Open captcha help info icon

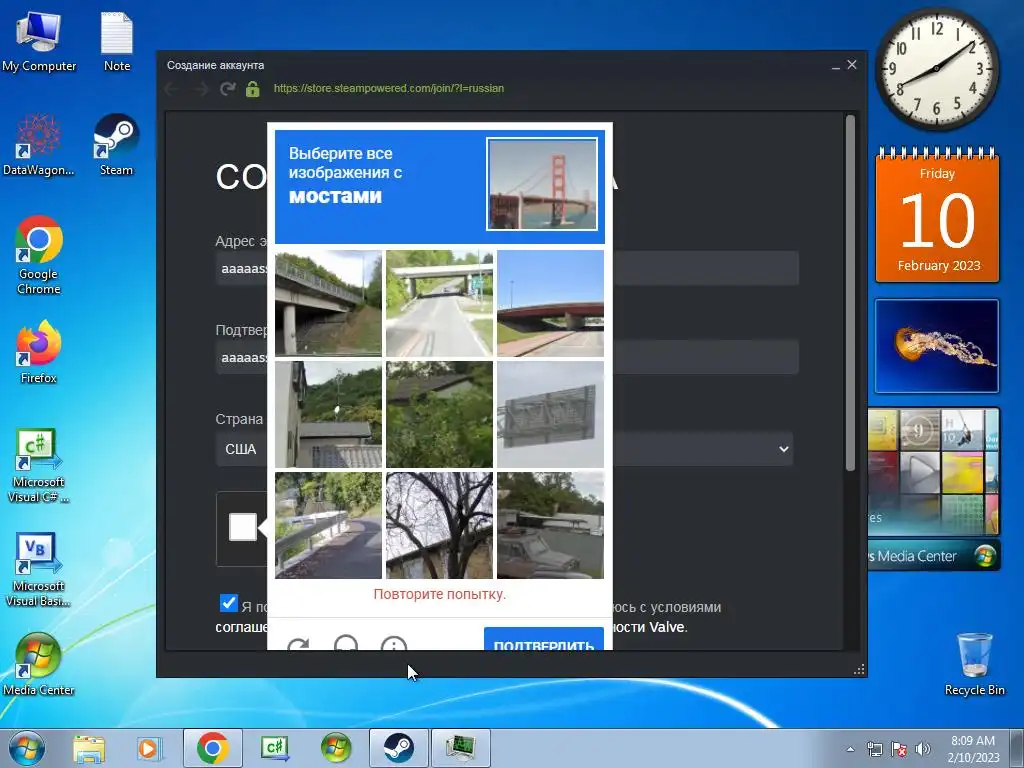(x=394, y=643)
